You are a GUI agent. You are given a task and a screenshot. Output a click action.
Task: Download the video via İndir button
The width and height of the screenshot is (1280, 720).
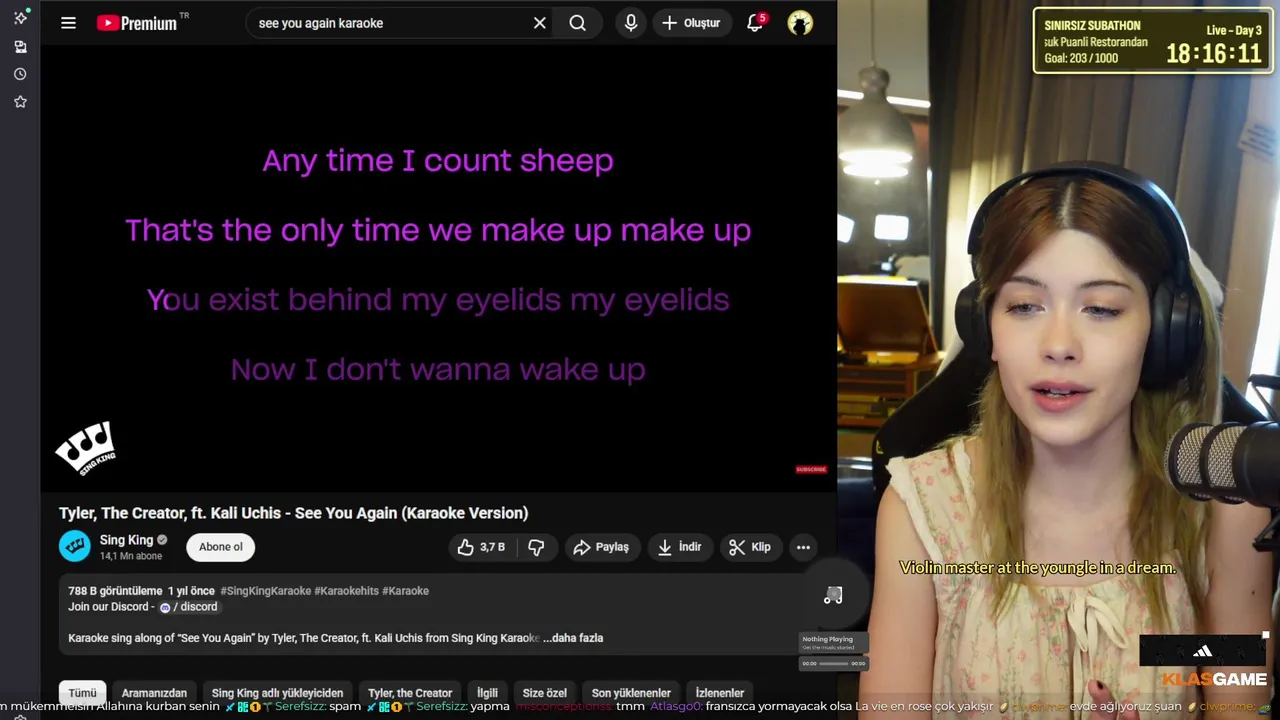click(680, 547)
